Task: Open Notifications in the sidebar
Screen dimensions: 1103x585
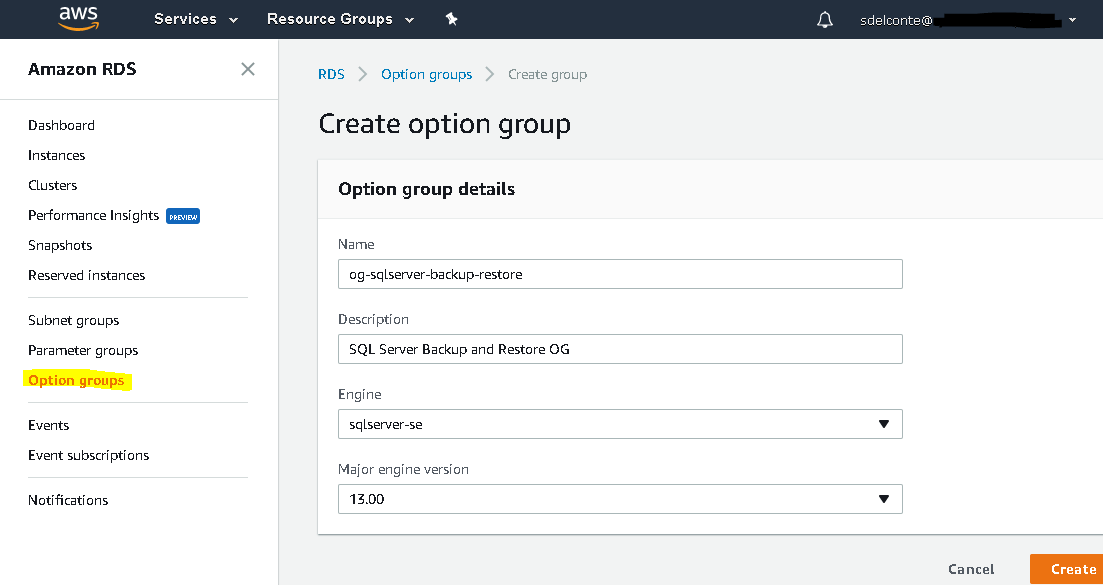Action: point(68,501)
